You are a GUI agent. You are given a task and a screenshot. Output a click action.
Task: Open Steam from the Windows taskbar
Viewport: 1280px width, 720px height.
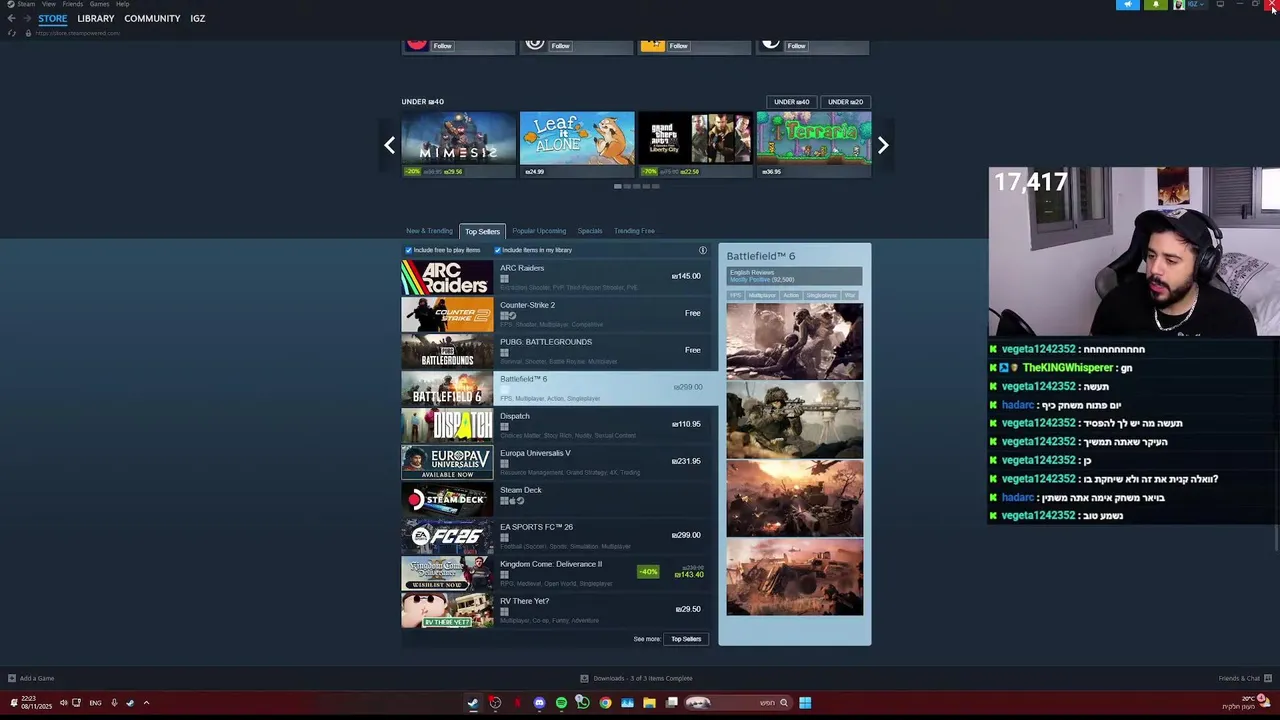473,703
